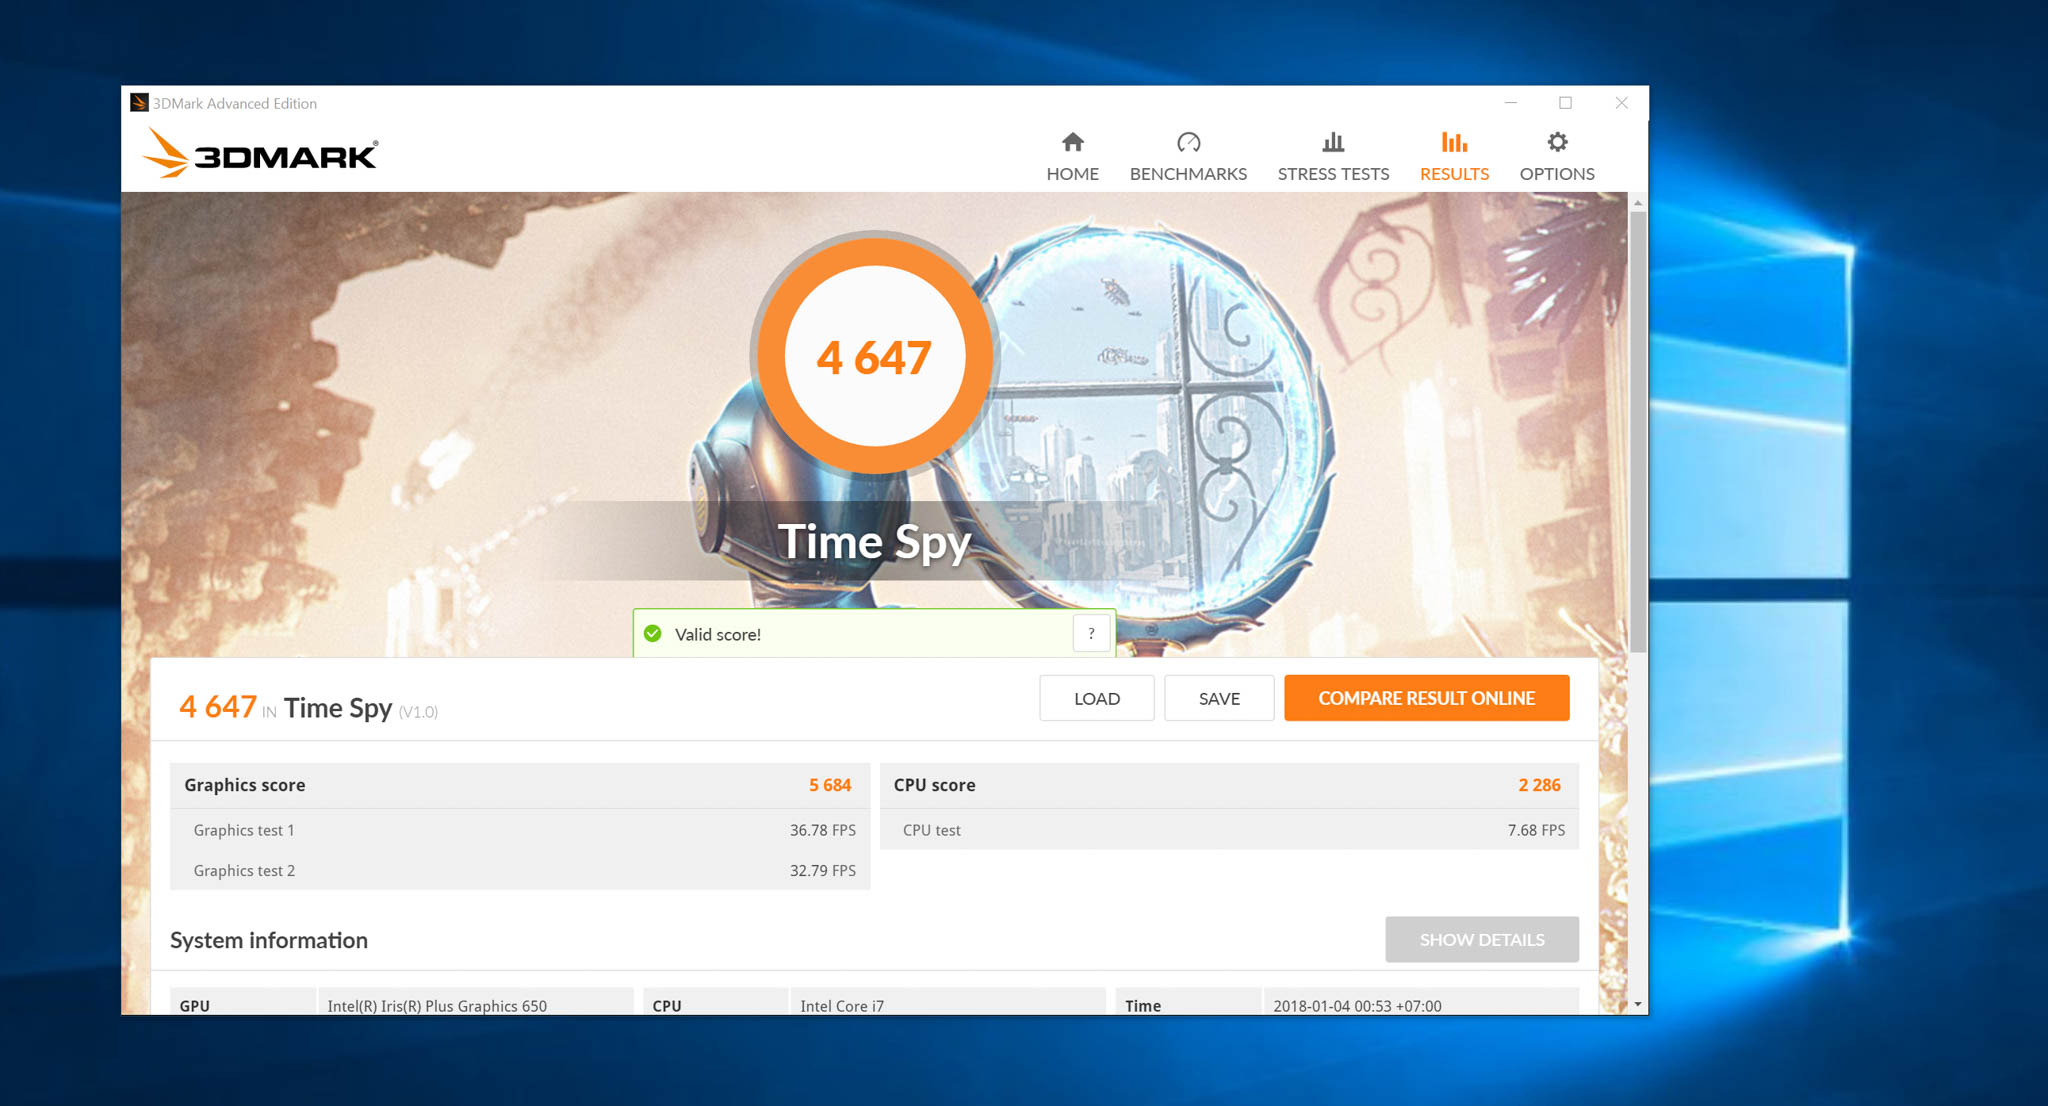The image size is (2048, 1106).
Task: Click the Options gear icon
Action: (1557, 142)
